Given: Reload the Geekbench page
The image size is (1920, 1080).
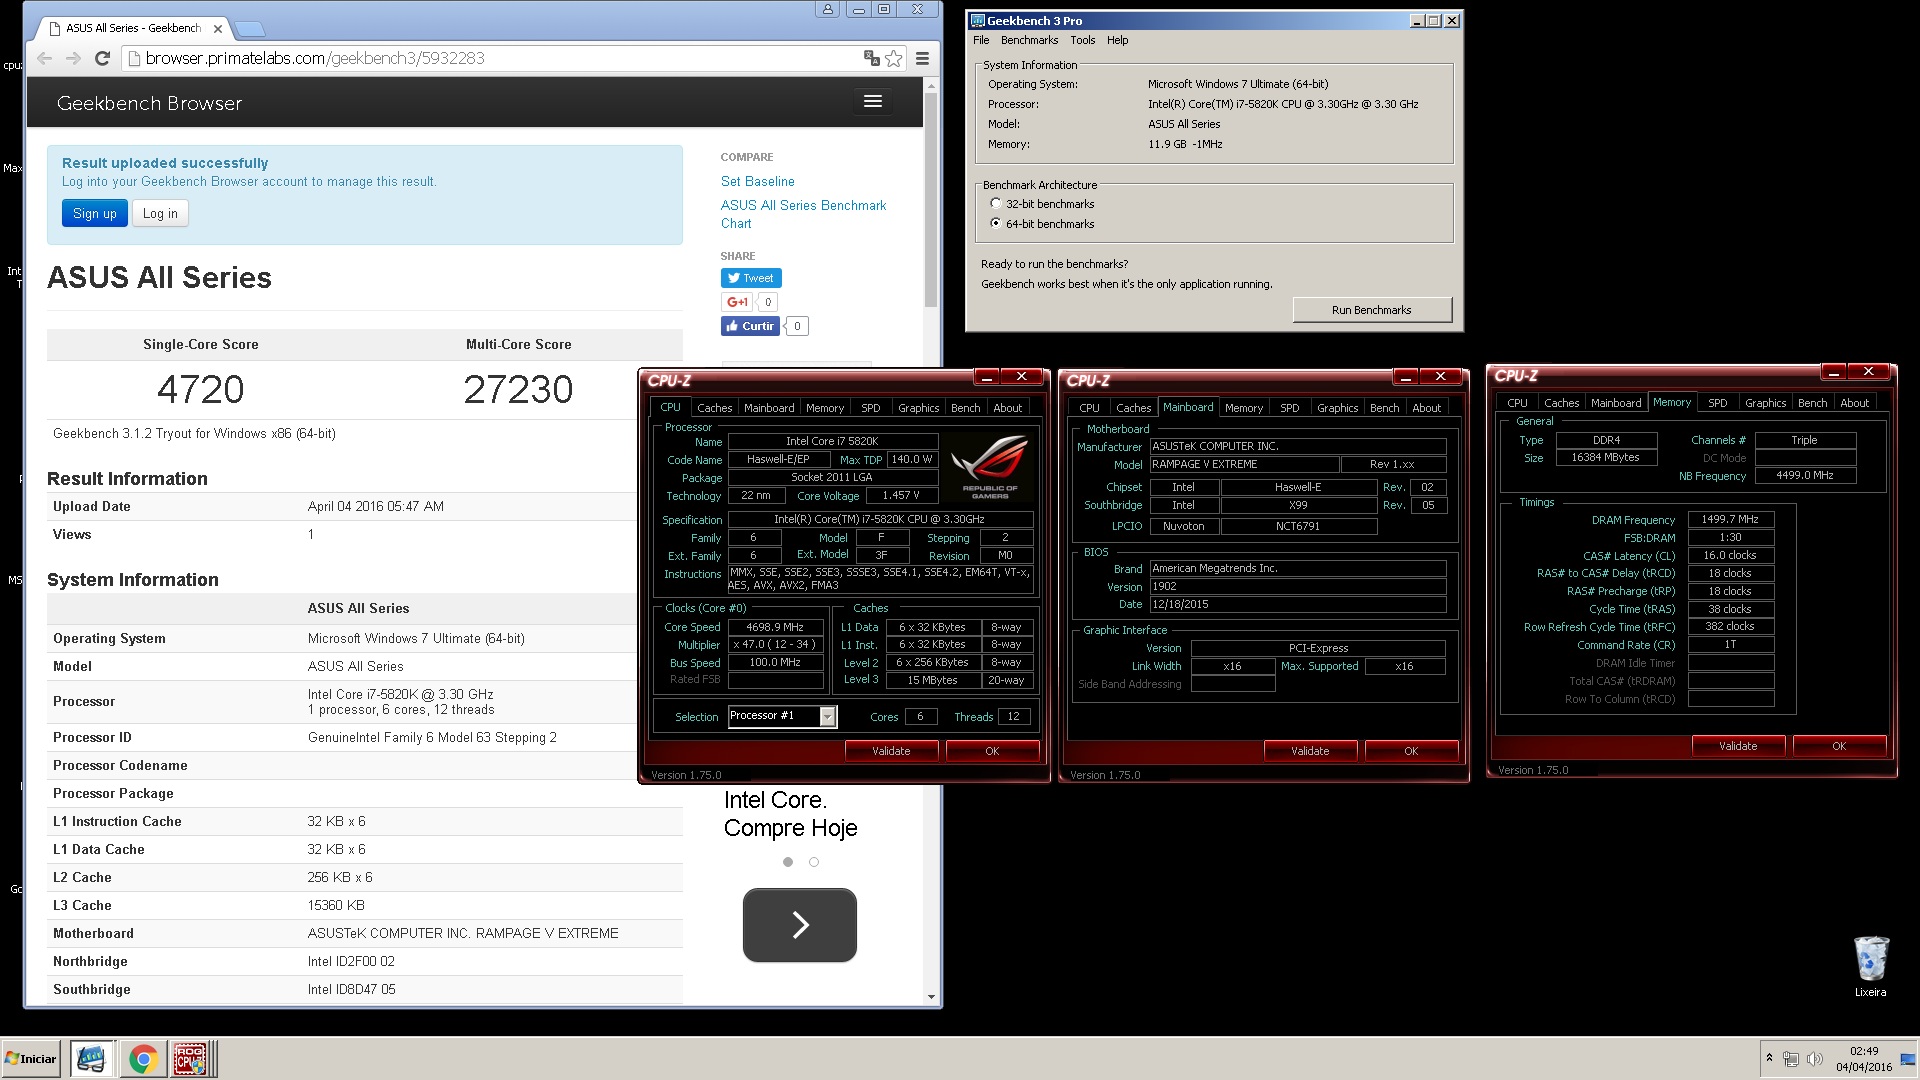Looking at the screenshot, I should (102, 58).
